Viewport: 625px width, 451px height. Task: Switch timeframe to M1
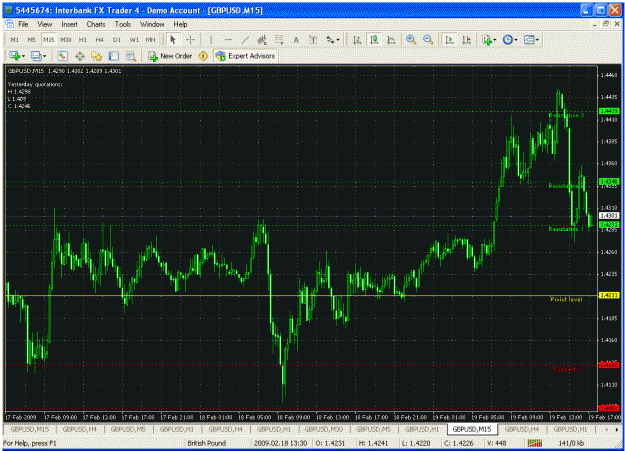[15, 40]
